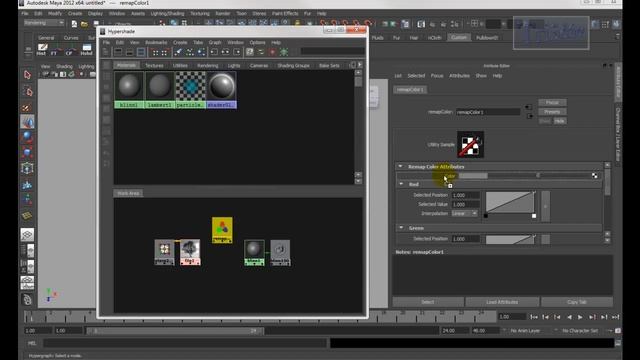The width and height of the screenshot is (640, 360).
Task: Click the Hist shelf button
Action: tap(42, 50)
